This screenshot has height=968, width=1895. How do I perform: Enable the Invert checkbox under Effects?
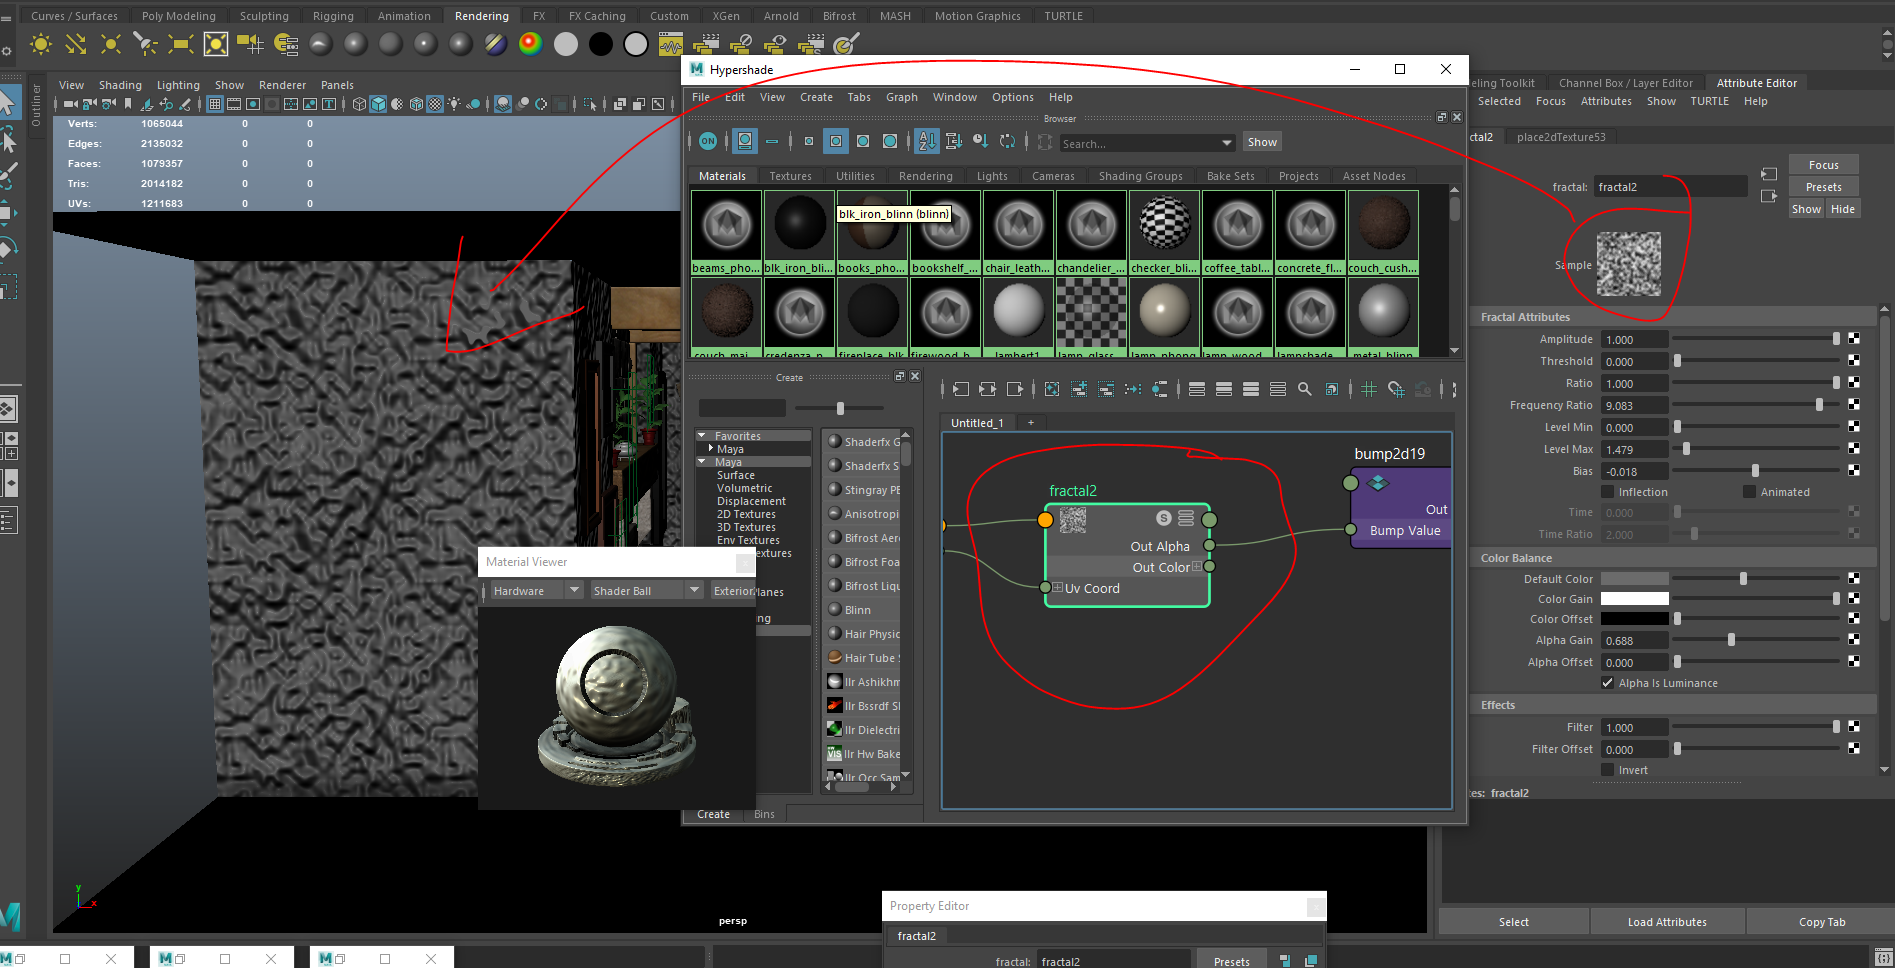click(1609, 770)
